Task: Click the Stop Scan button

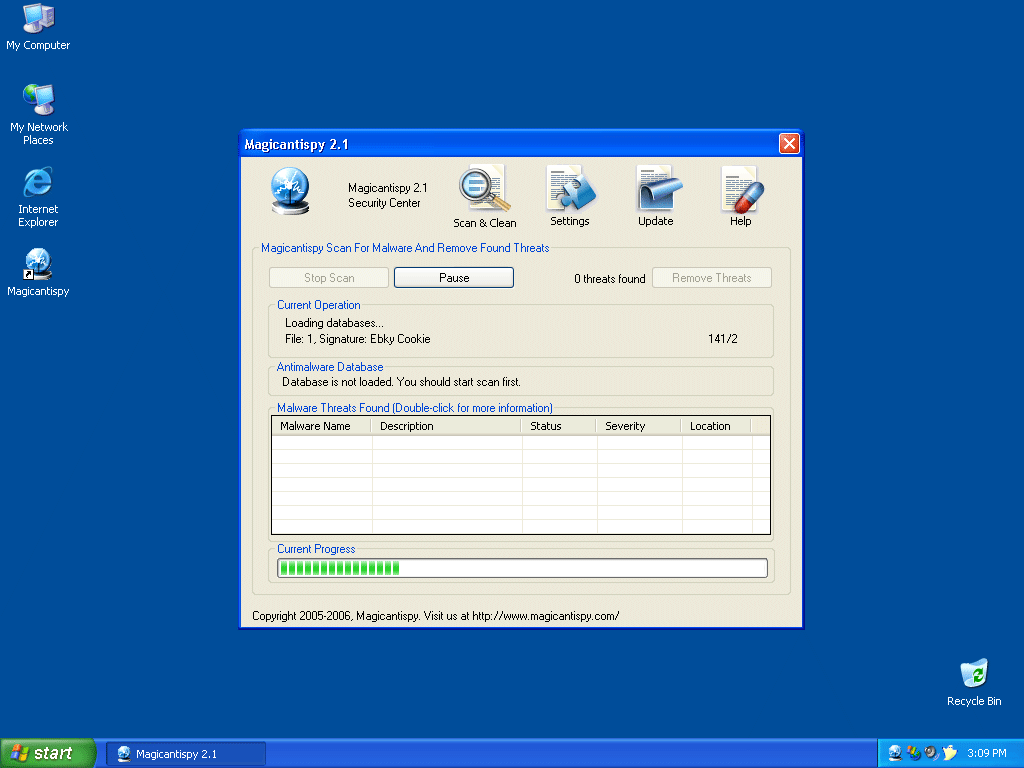Action: click(x=329, y=278)
